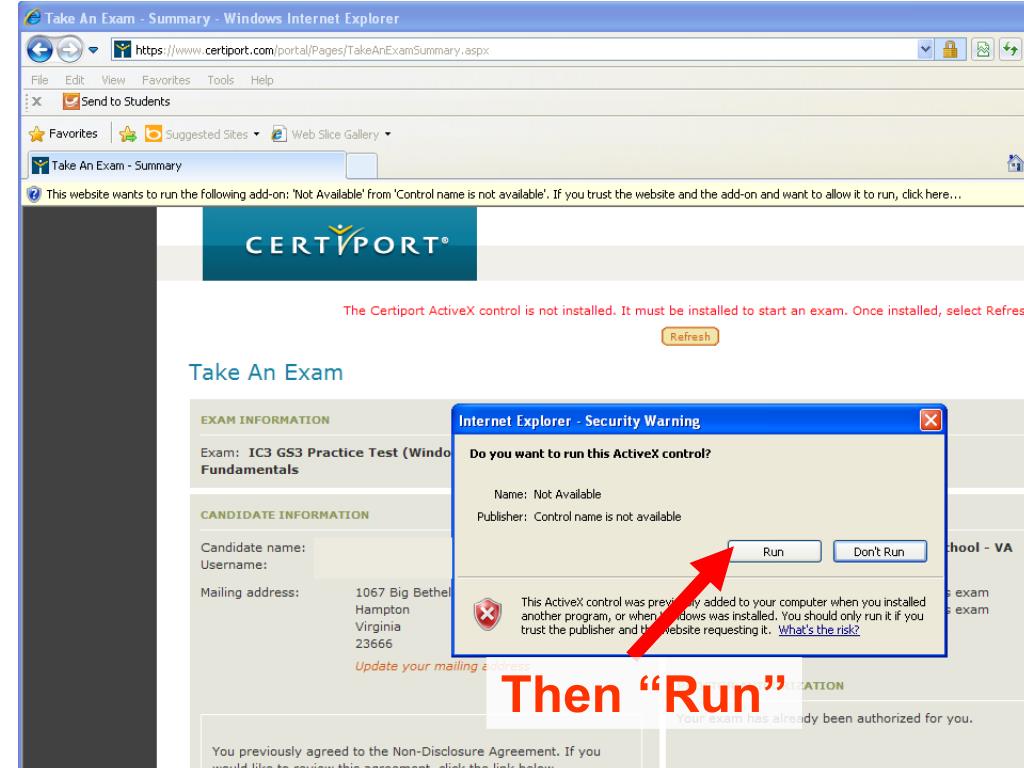Click the EXAM INFORMATION section header
Image resolution: width=1024 pixels, height=768 pixels.
click(265, 420)
